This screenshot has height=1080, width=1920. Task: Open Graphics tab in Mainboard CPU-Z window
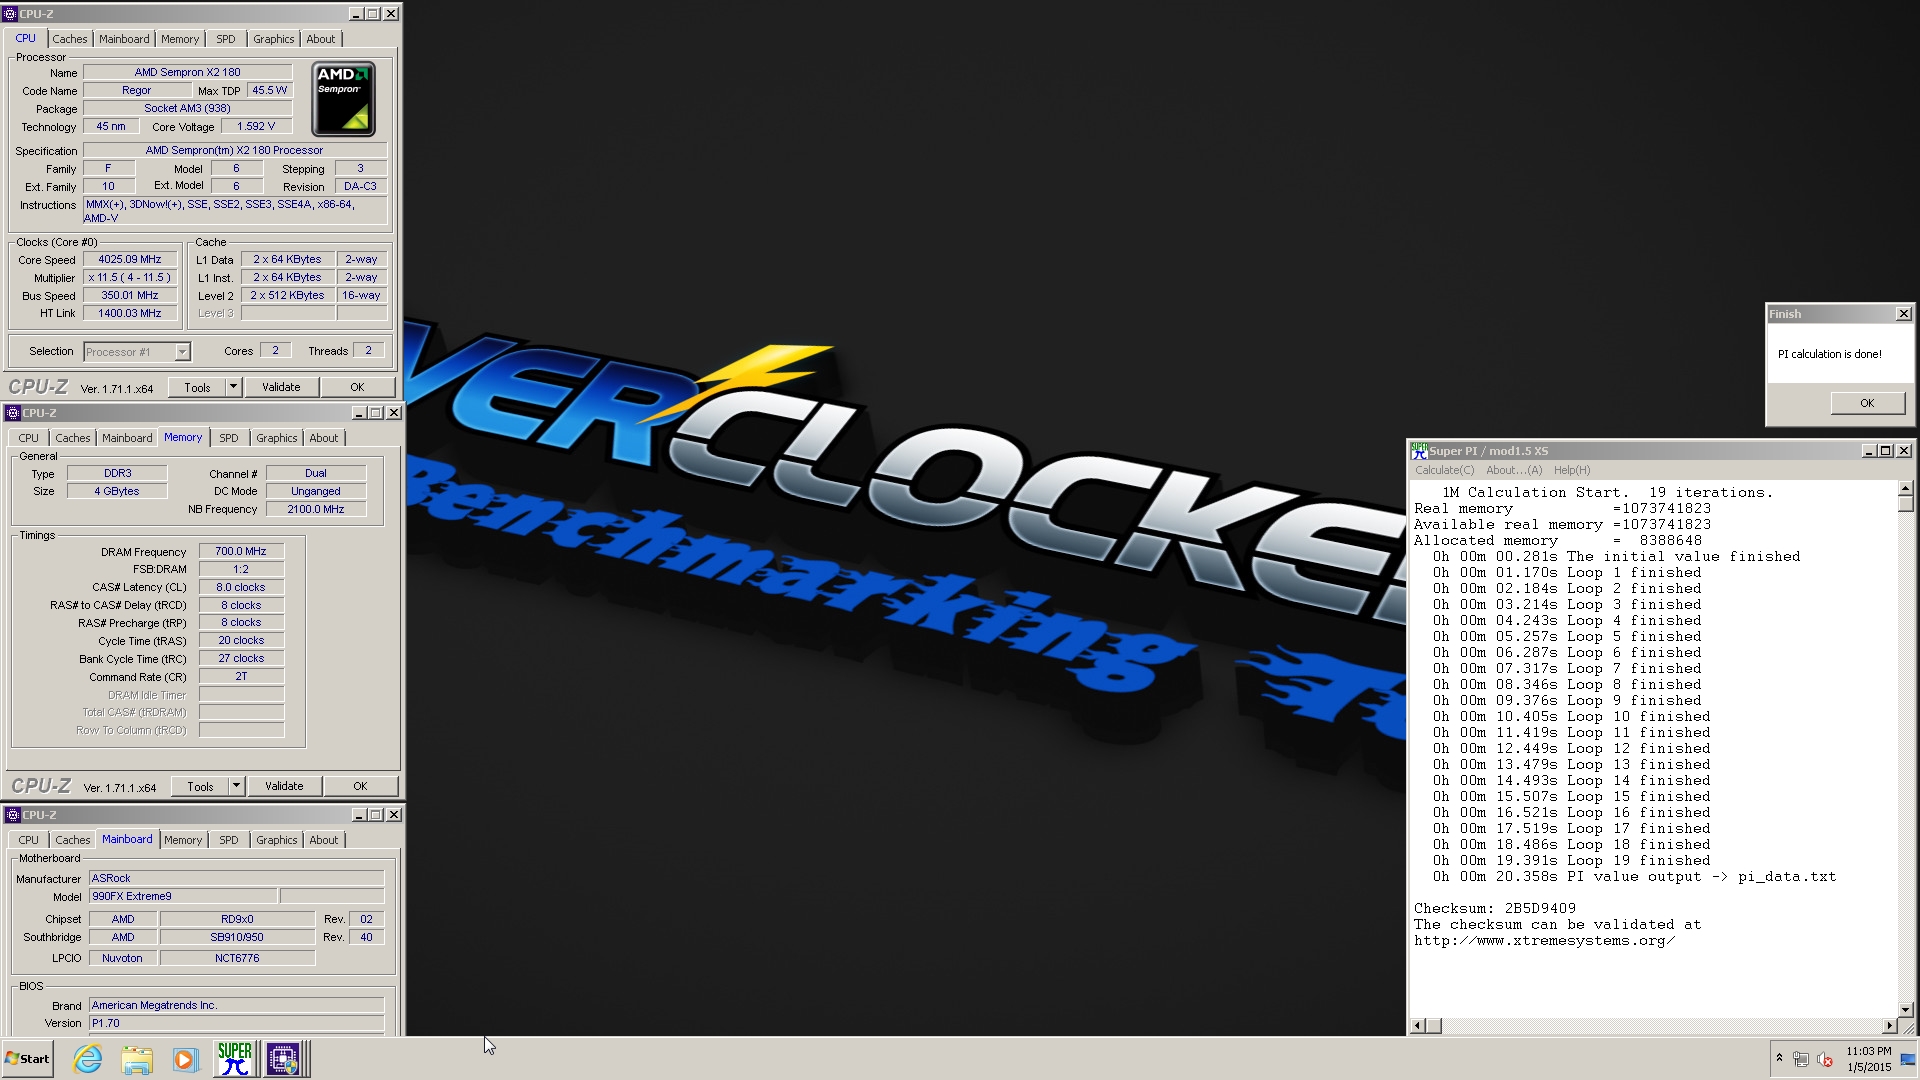pyautogui.click(x=277, y=840)
